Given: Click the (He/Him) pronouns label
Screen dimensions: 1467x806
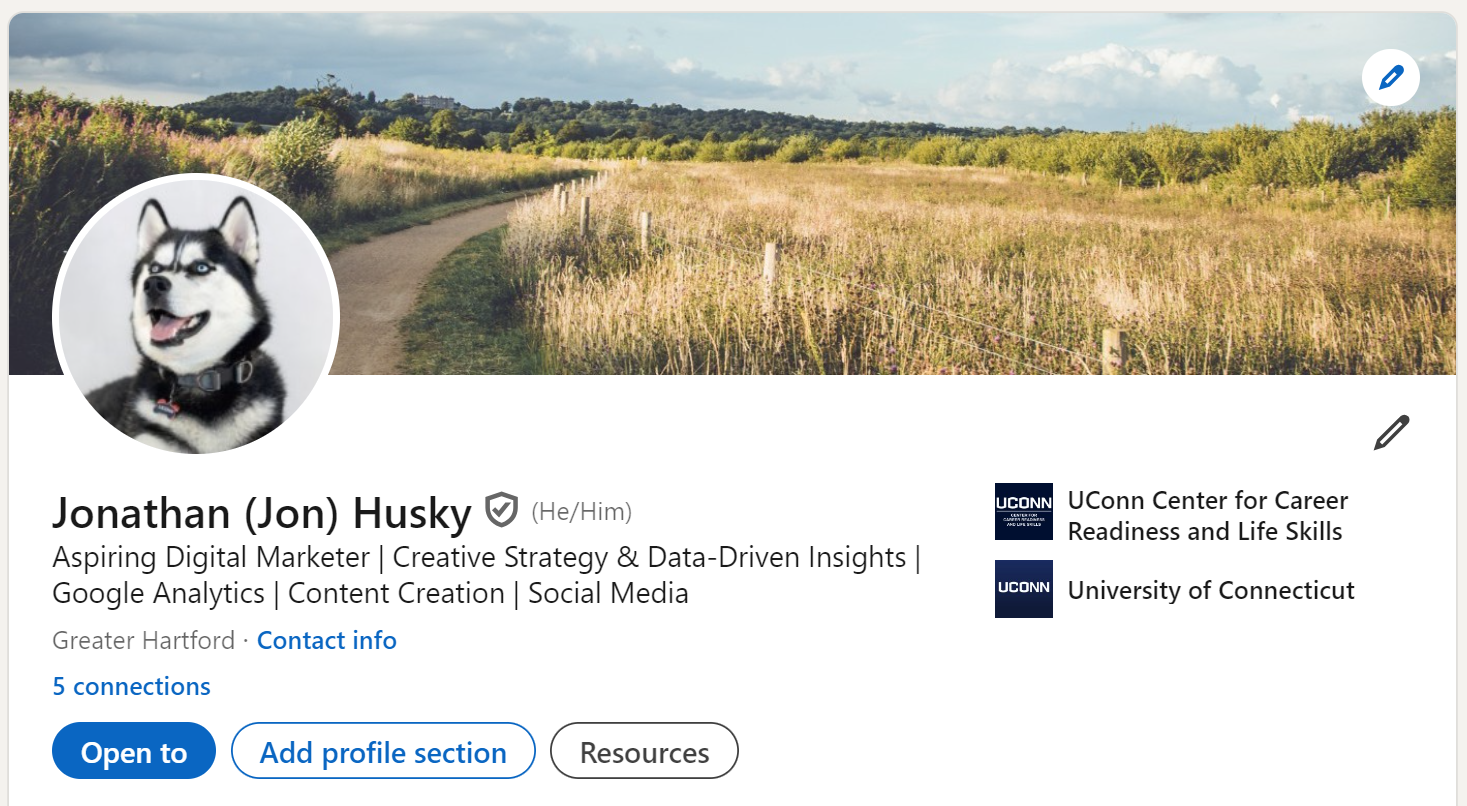Looking at the screenshot, I should pos(580,512).
